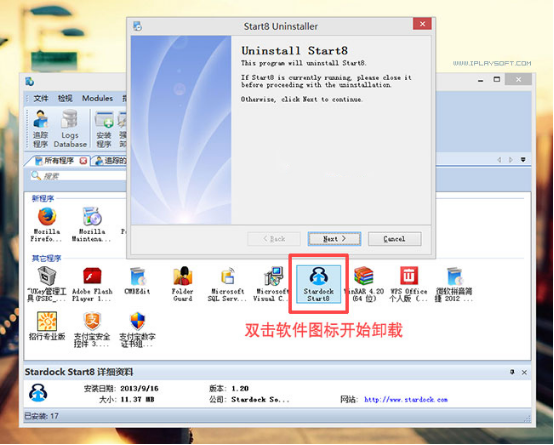This screenshot has width=554, height=445.
Task: Close the Stardock Start8 详细资料 panel
Action: click(524, 372)
